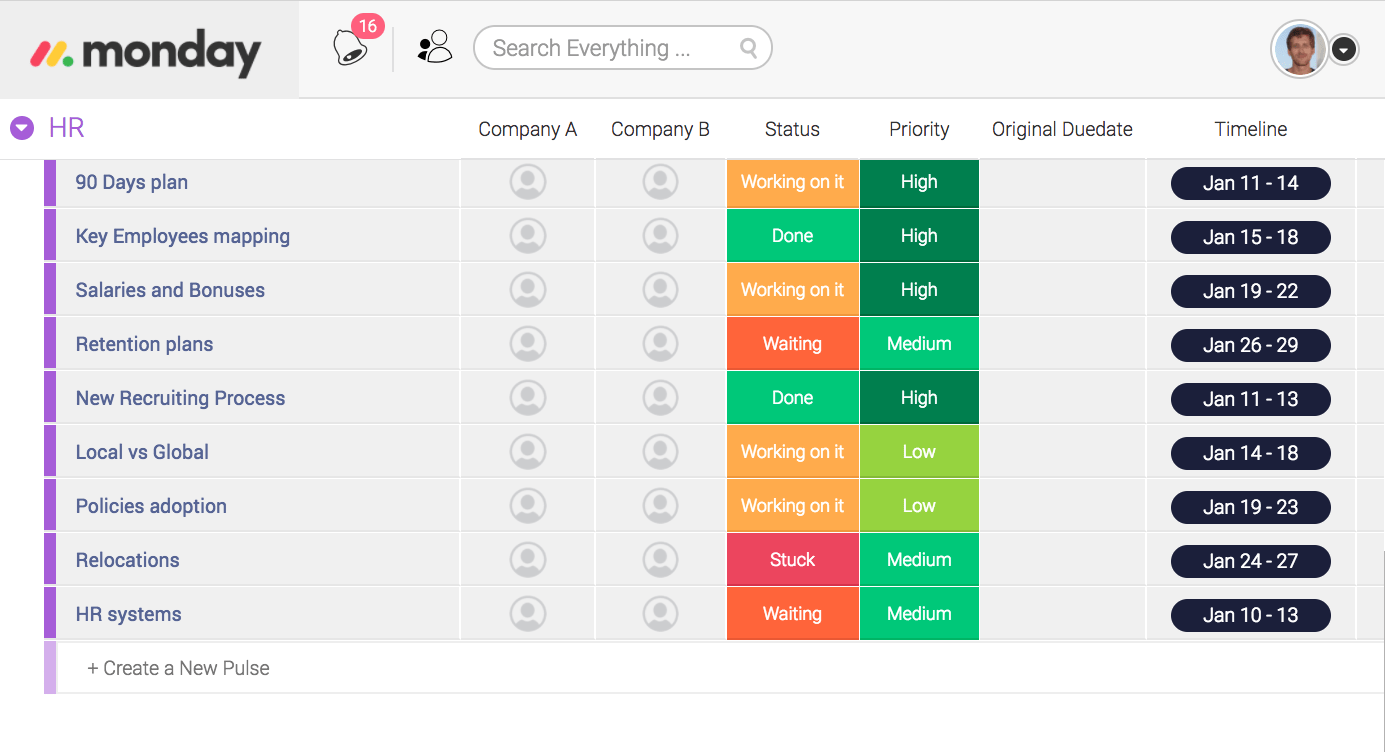1385x752 pixels.
Task: Select the Status column header
Action: pos(792,129)
